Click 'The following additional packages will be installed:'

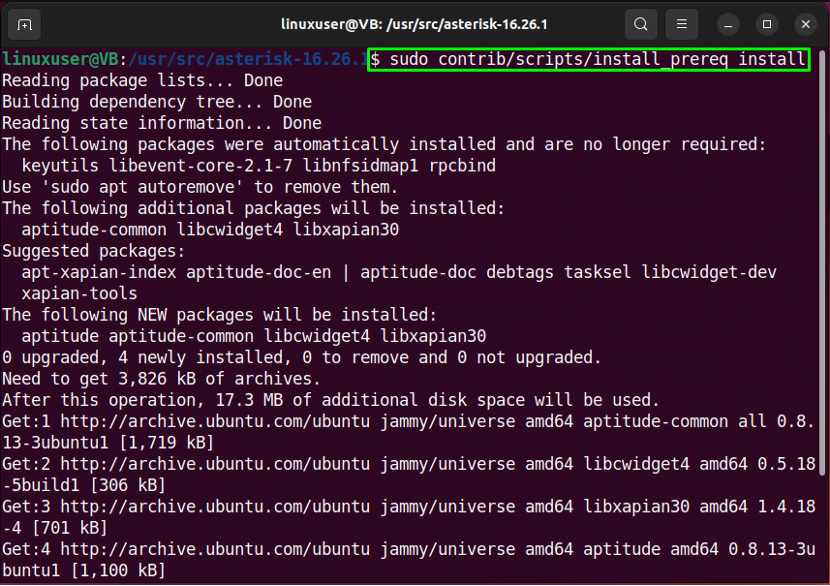254,208
